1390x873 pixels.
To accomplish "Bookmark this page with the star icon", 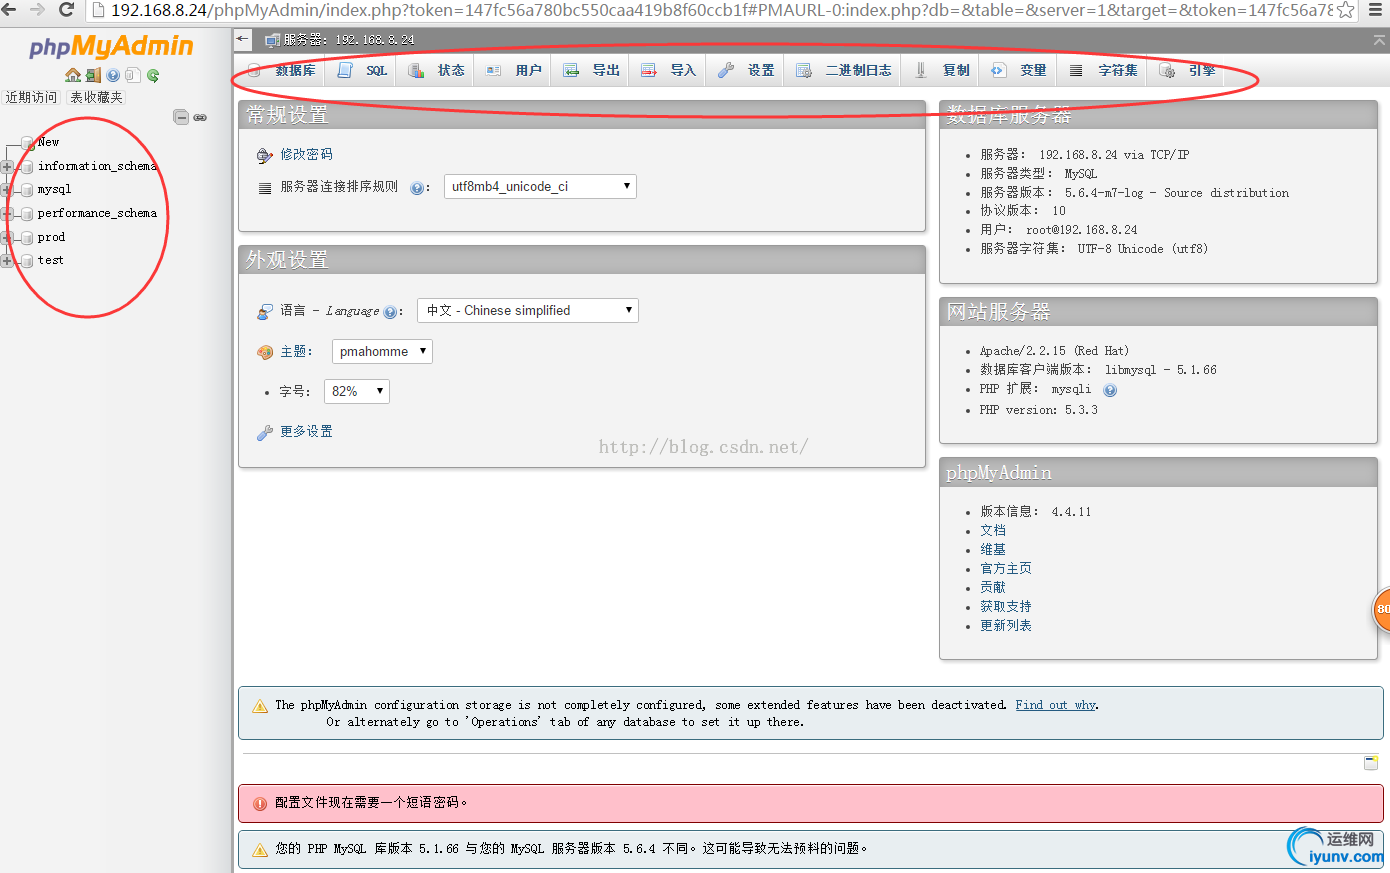I will pos(1345,10).
